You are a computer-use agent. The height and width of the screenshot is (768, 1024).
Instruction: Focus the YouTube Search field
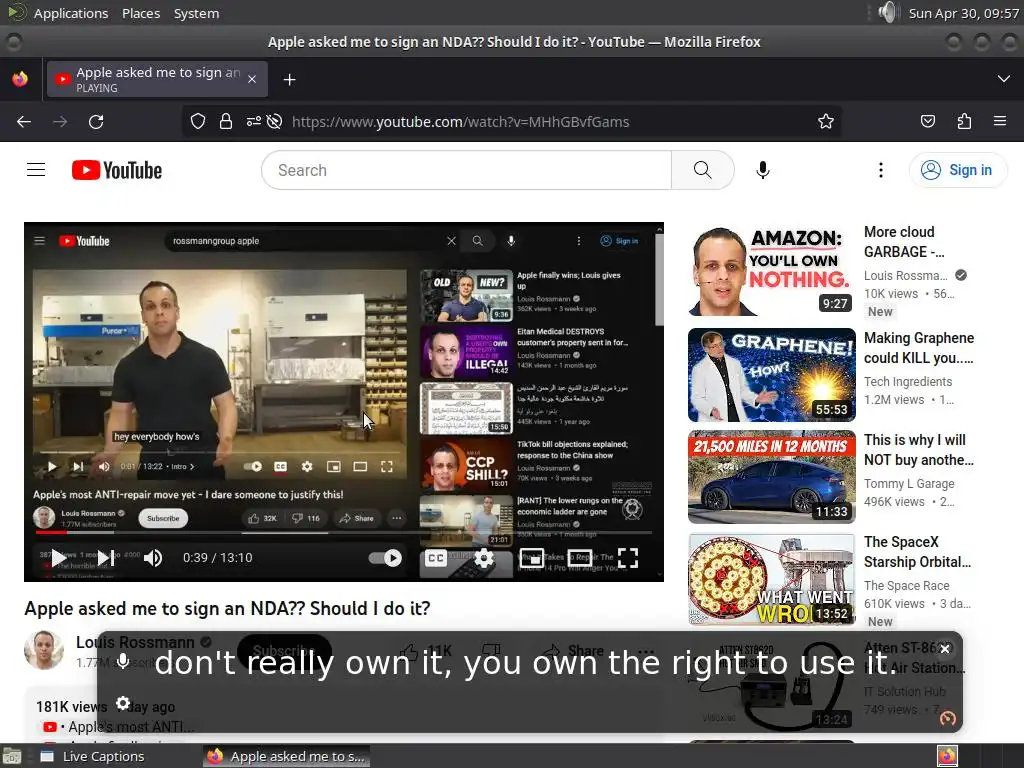tap(466, 170)
